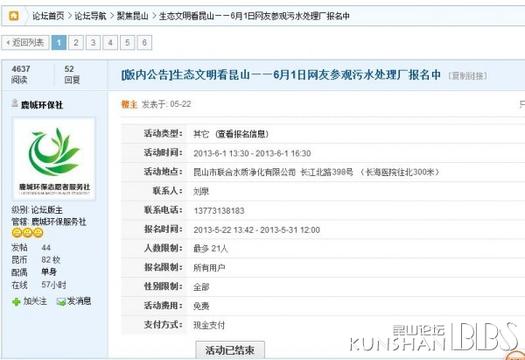The height and width of the screenshot is (360, 525).
Task: Open the 鹿城环保社 avatar logo image
Action: [54, 159]
